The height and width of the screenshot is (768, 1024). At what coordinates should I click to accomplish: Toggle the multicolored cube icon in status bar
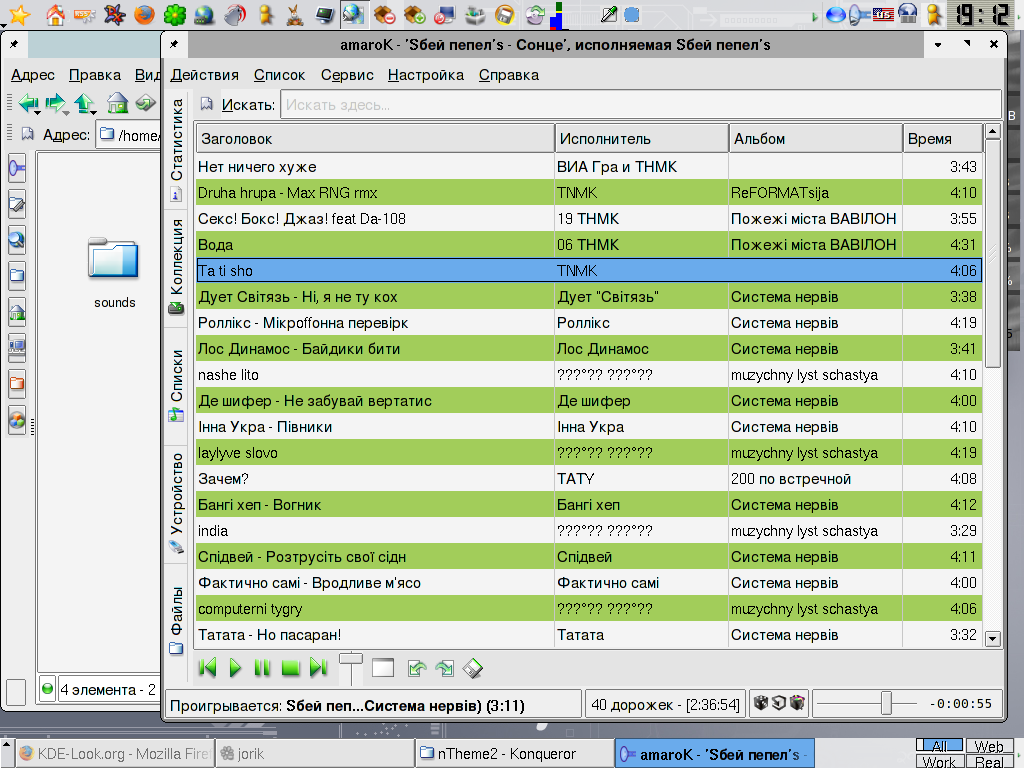(797, 703)
